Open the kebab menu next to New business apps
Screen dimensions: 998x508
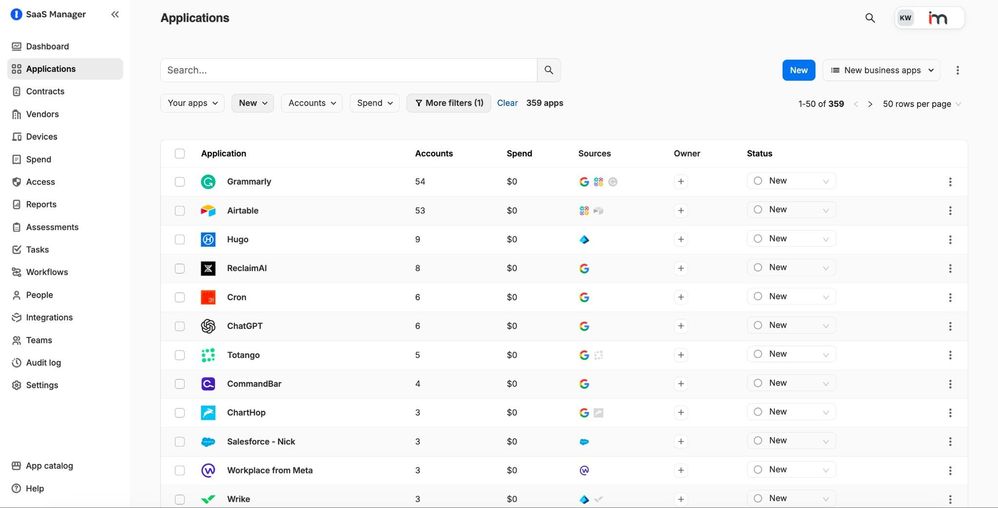[x=957, y=71]
